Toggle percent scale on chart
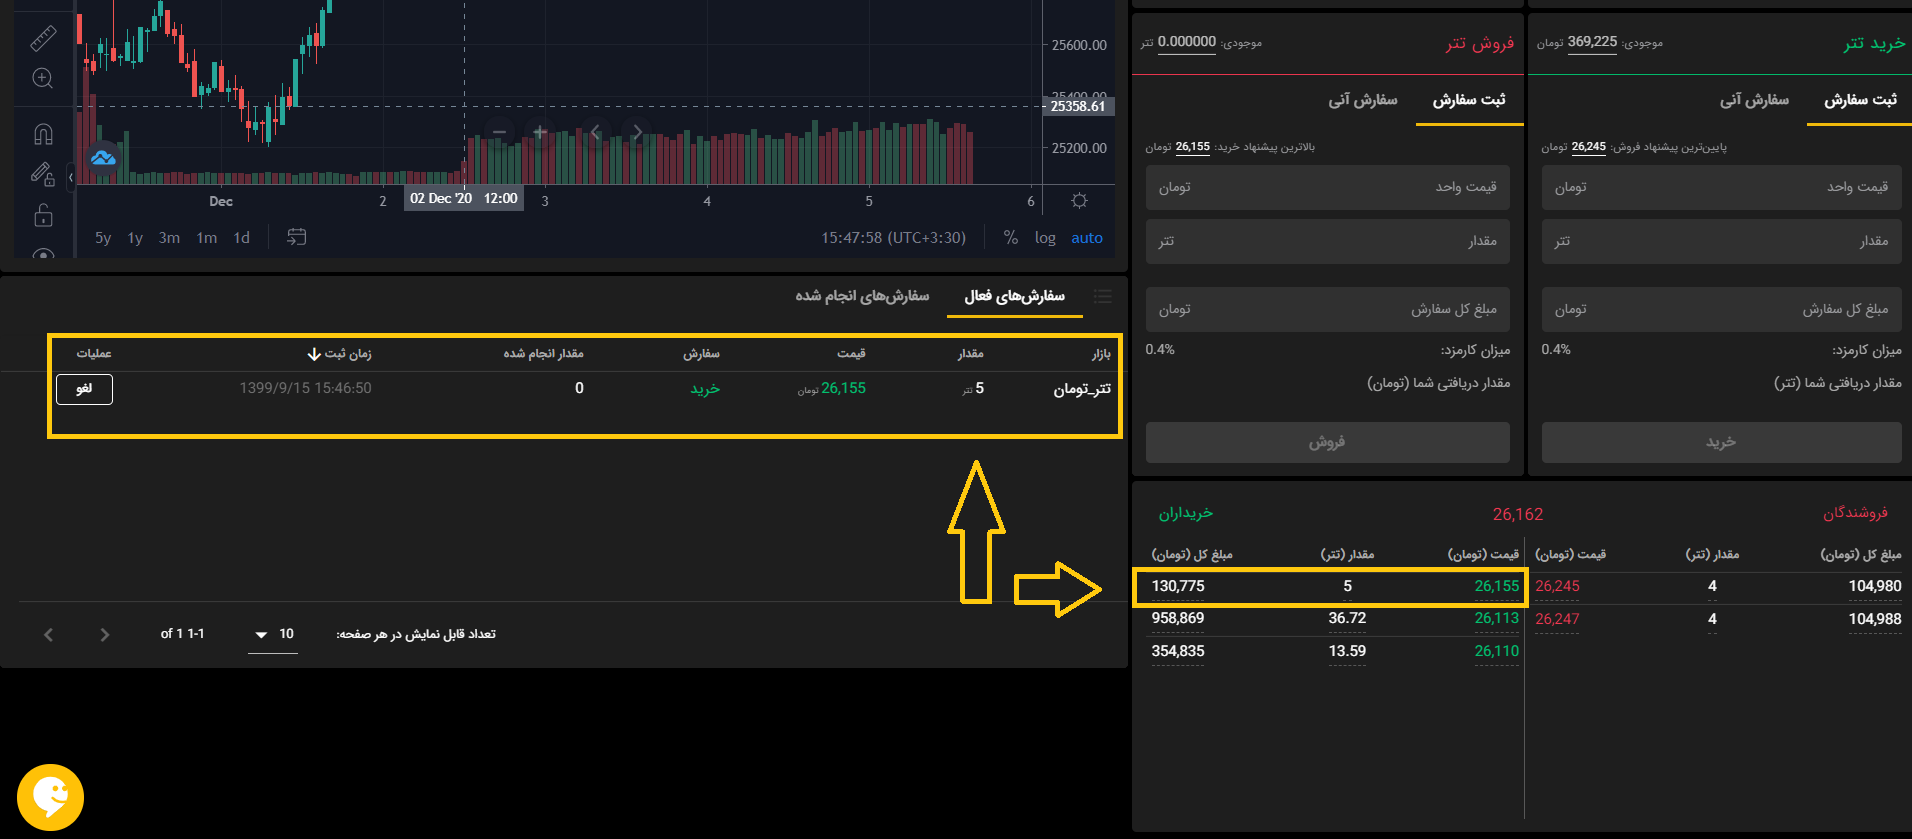 [1011, 238]
